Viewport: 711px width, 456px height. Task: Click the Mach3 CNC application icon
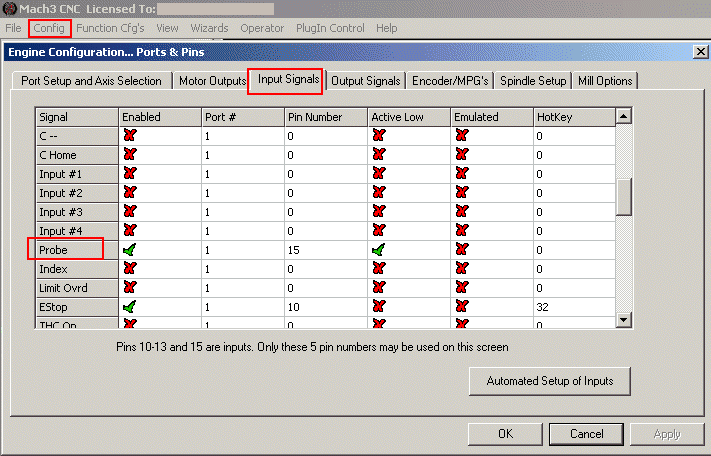[9, 9]
